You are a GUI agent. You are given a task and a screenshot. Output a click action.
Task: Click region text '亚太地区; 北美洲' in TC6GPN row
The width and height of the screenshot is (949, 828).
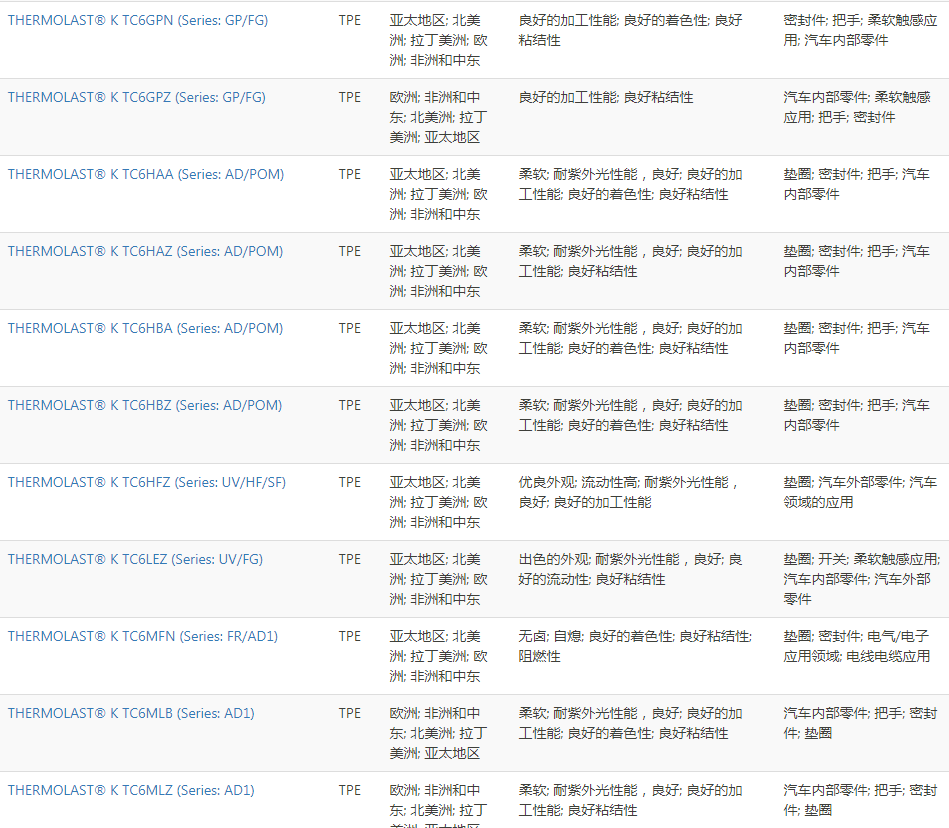coord(435,30)
